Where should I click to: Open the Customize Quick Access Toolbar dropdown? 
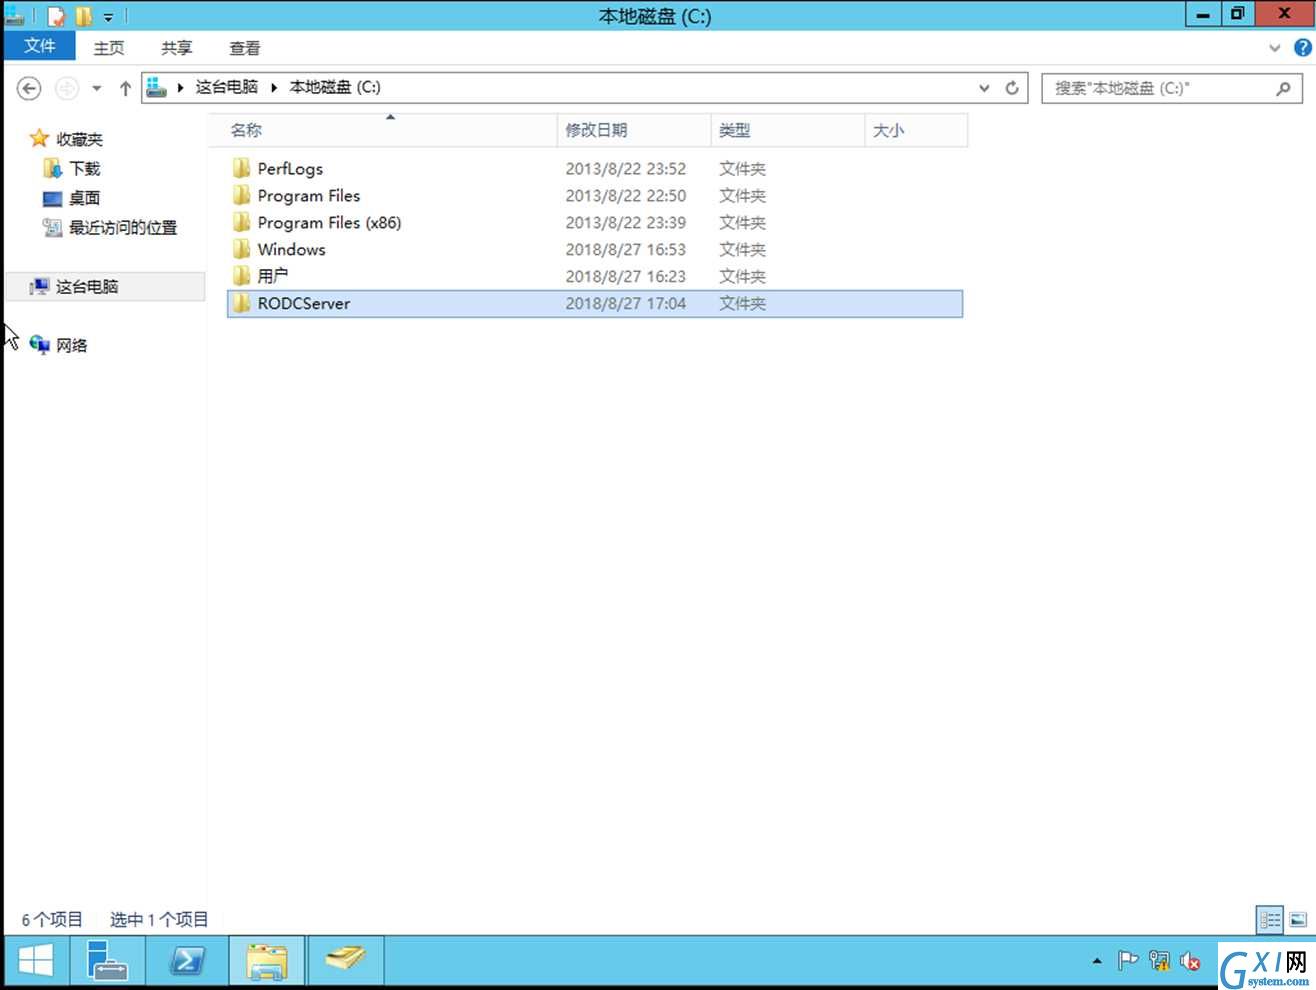[108, 17]
